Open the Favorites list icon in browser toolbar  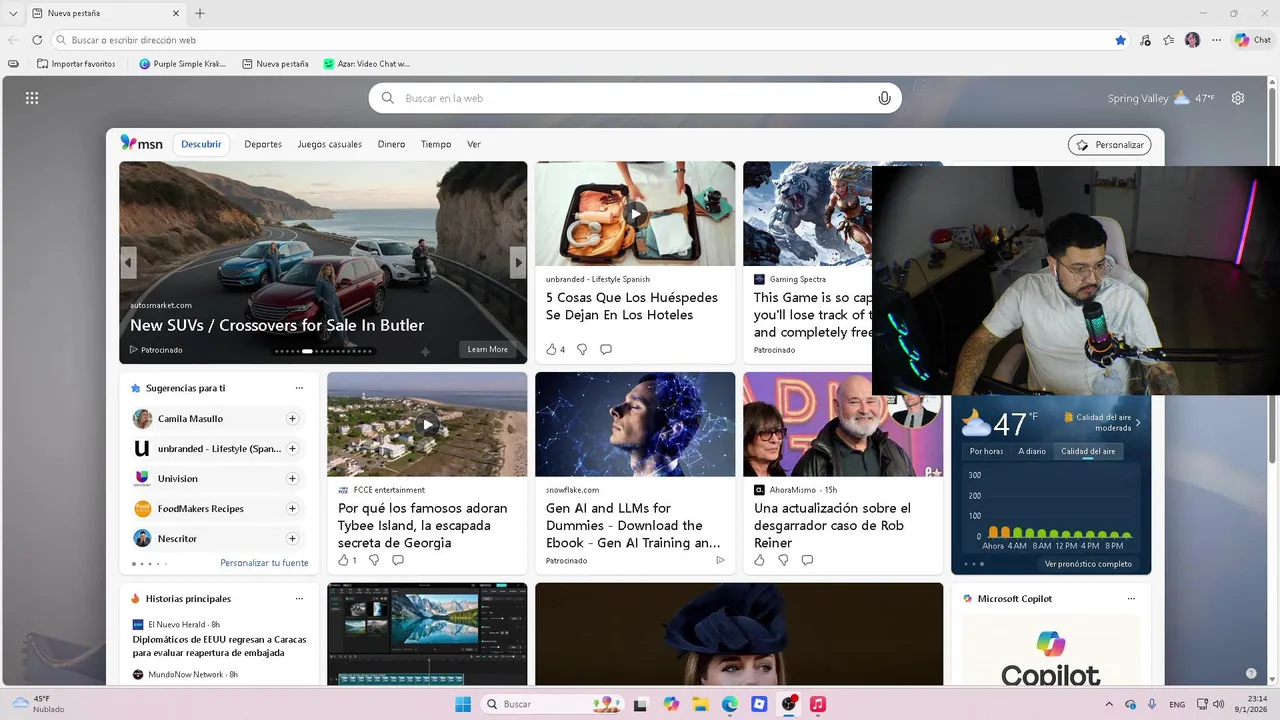(1168, 40)
